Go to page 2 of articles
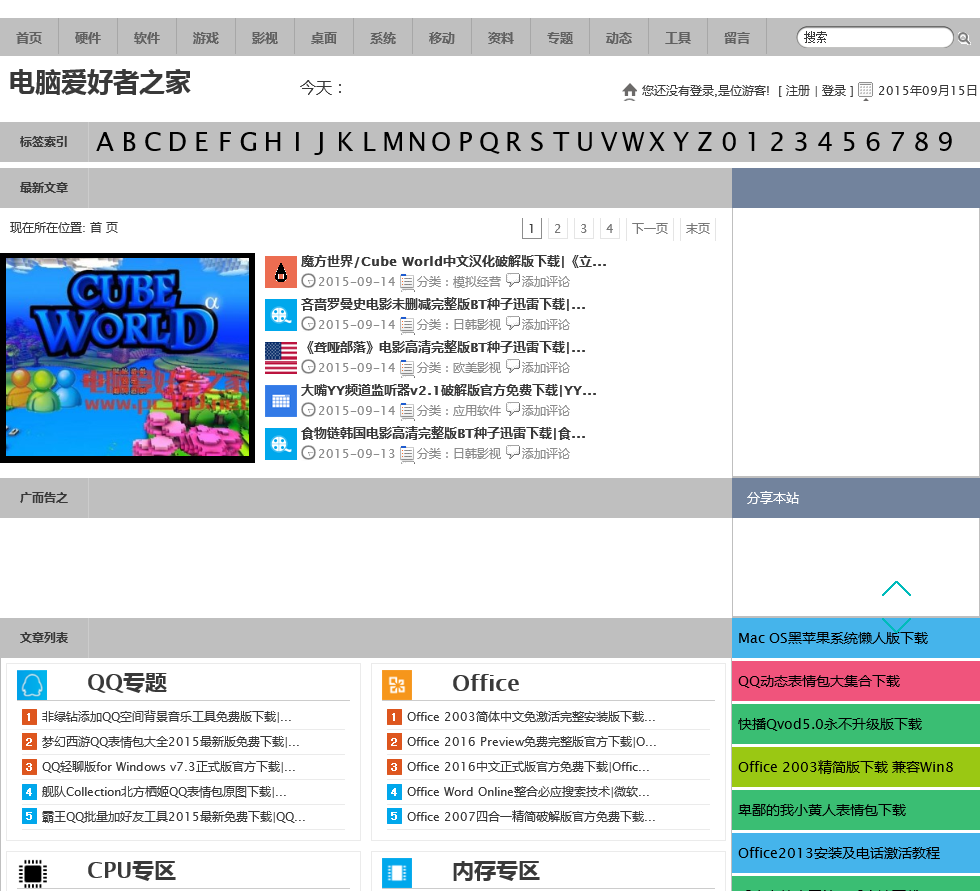 [x=558, y=229]
